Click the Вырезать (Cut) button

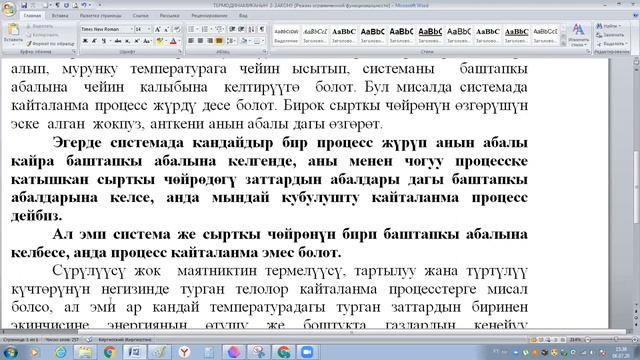(x=40, y=26)
